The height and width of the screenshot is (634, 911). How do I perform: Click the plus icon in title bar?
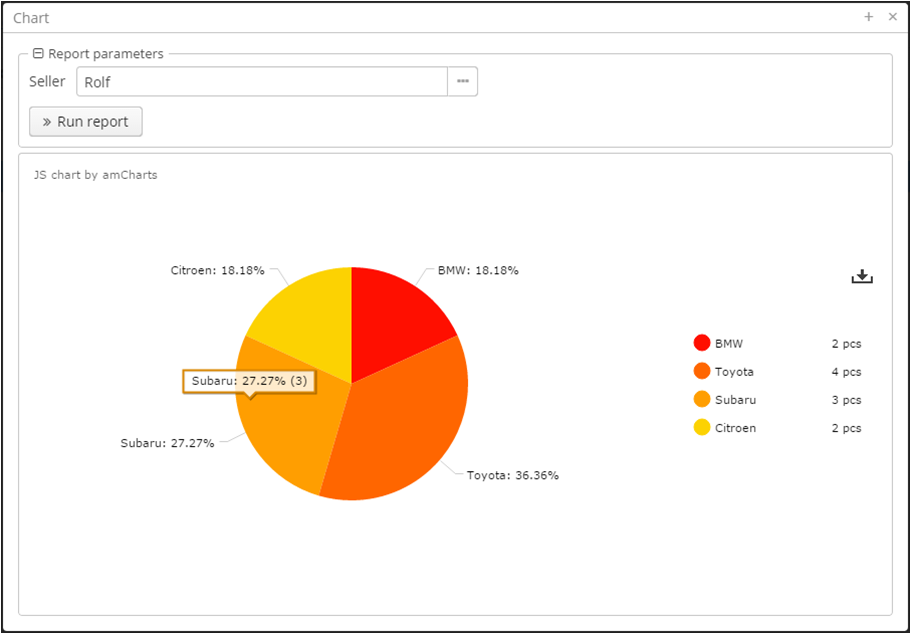[x=868, y=17]
